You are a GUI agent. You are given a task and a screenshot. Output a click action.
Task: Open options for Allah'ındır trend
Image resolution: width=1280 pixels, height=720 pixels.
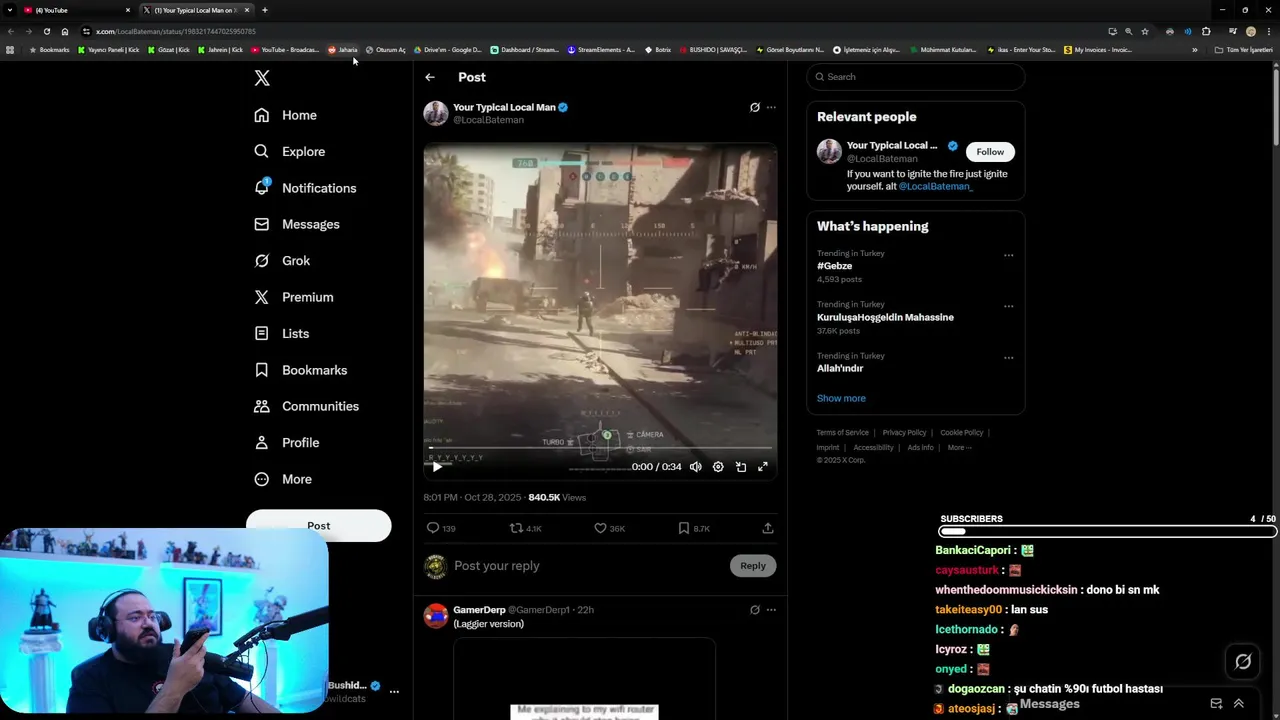click(1008, 357)
